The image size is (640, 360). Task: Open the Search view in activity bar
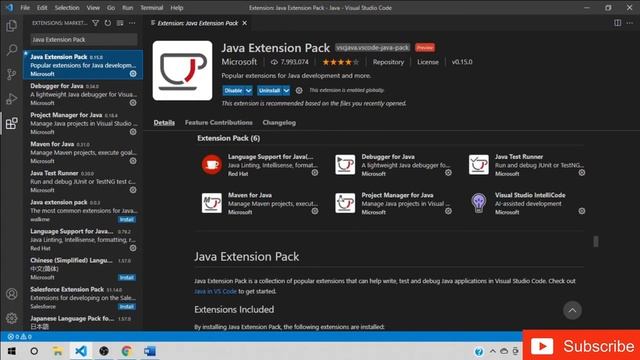tap(11, 50)
